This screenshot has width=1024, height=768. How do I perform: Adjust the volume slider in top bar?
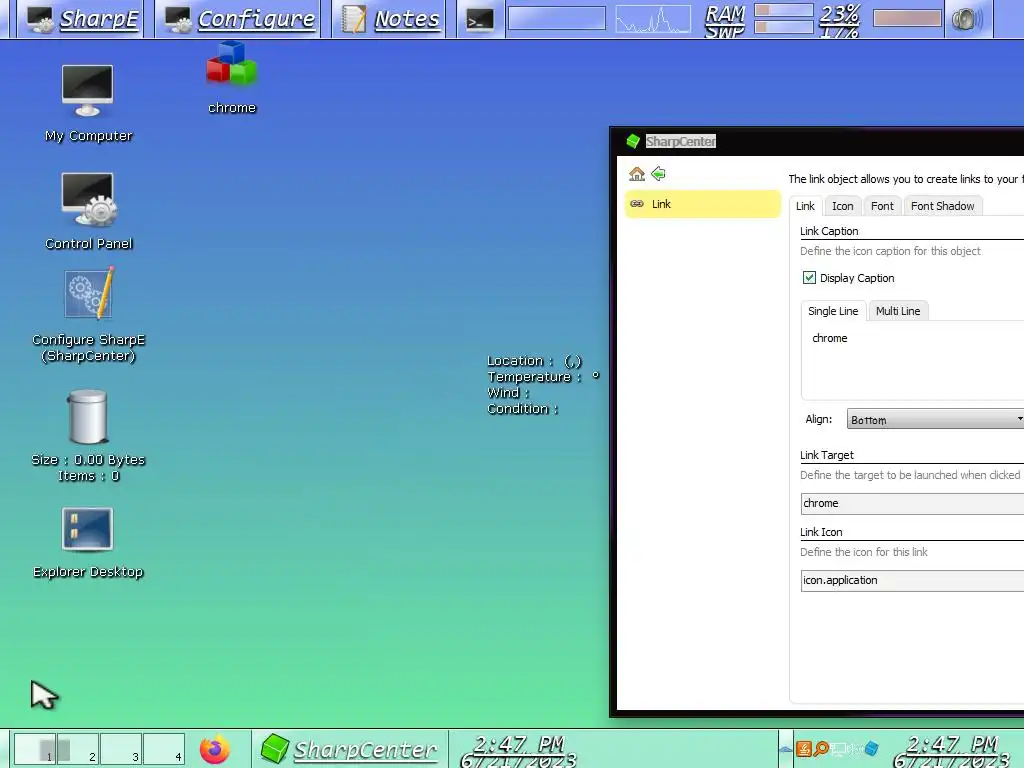point(907,18)
